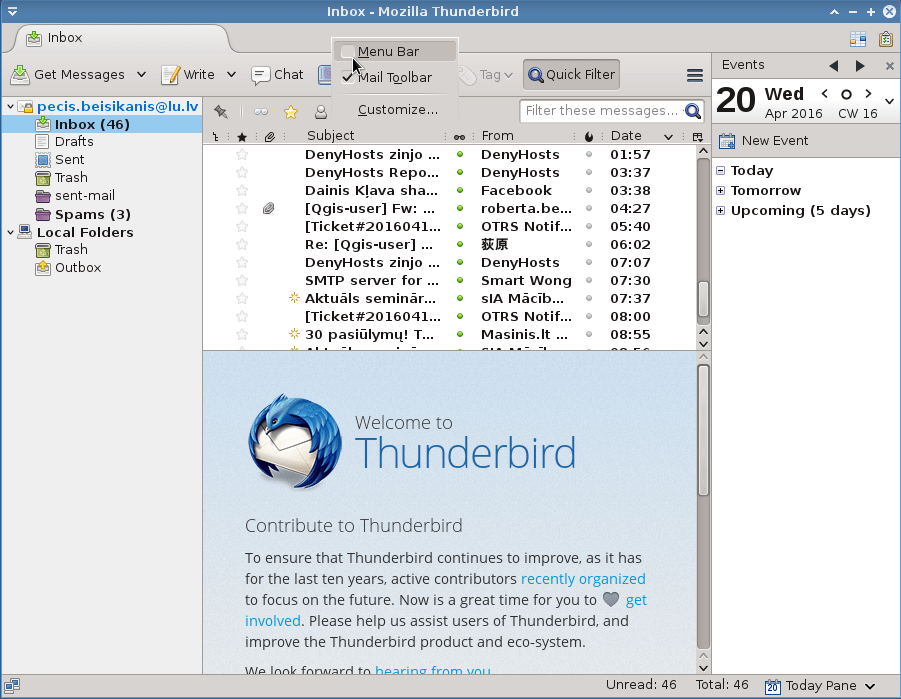Open the sent-mail folder
This screenshot has height=699, width=901.
[x=85, y=196]
